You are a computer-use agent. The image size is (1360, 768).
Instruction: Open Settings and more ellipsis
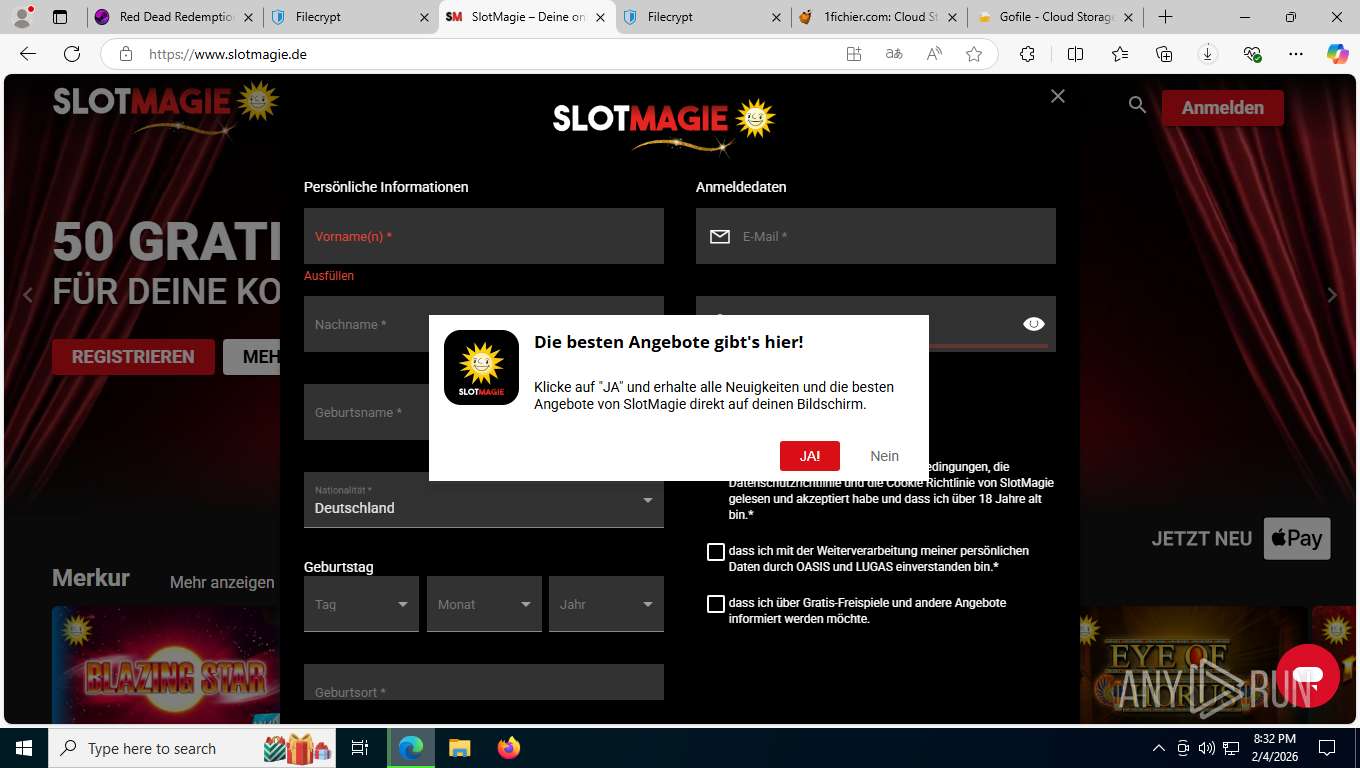(x=1296, y=54)
